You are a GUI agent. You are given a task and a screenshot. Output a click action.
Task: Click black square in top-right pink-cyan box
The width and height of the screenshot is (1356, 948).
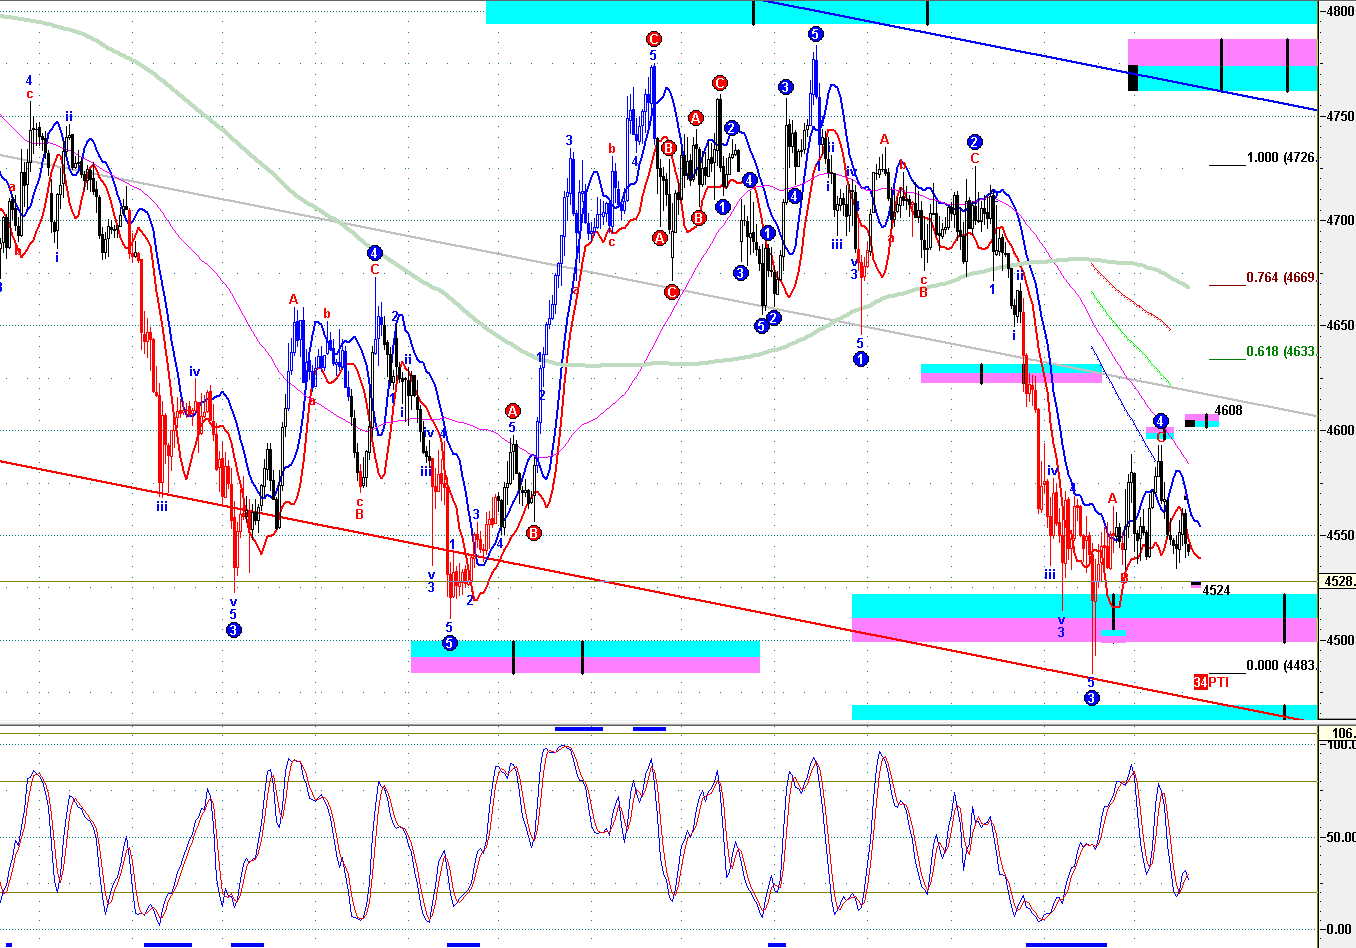[x=1133, y=77]
